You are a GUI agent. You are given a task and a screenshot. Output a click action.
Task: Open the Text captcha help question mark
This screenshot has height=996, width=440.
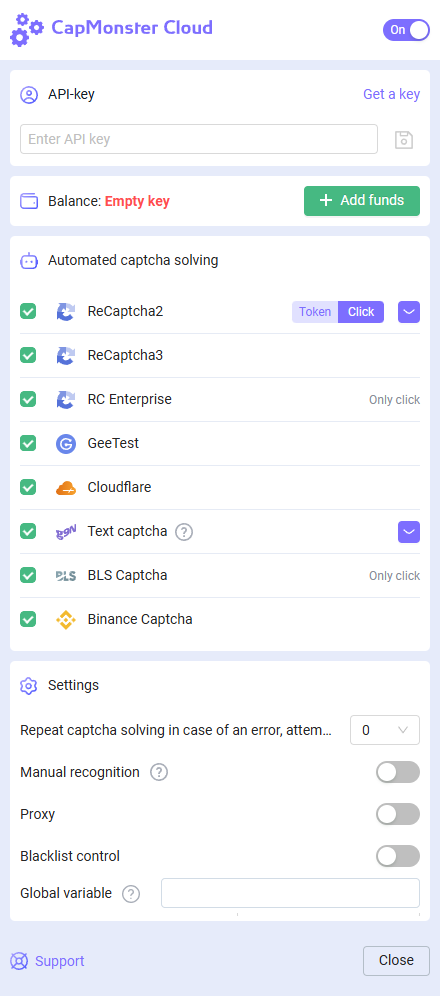pyautogui.click(x=184, y=532)
